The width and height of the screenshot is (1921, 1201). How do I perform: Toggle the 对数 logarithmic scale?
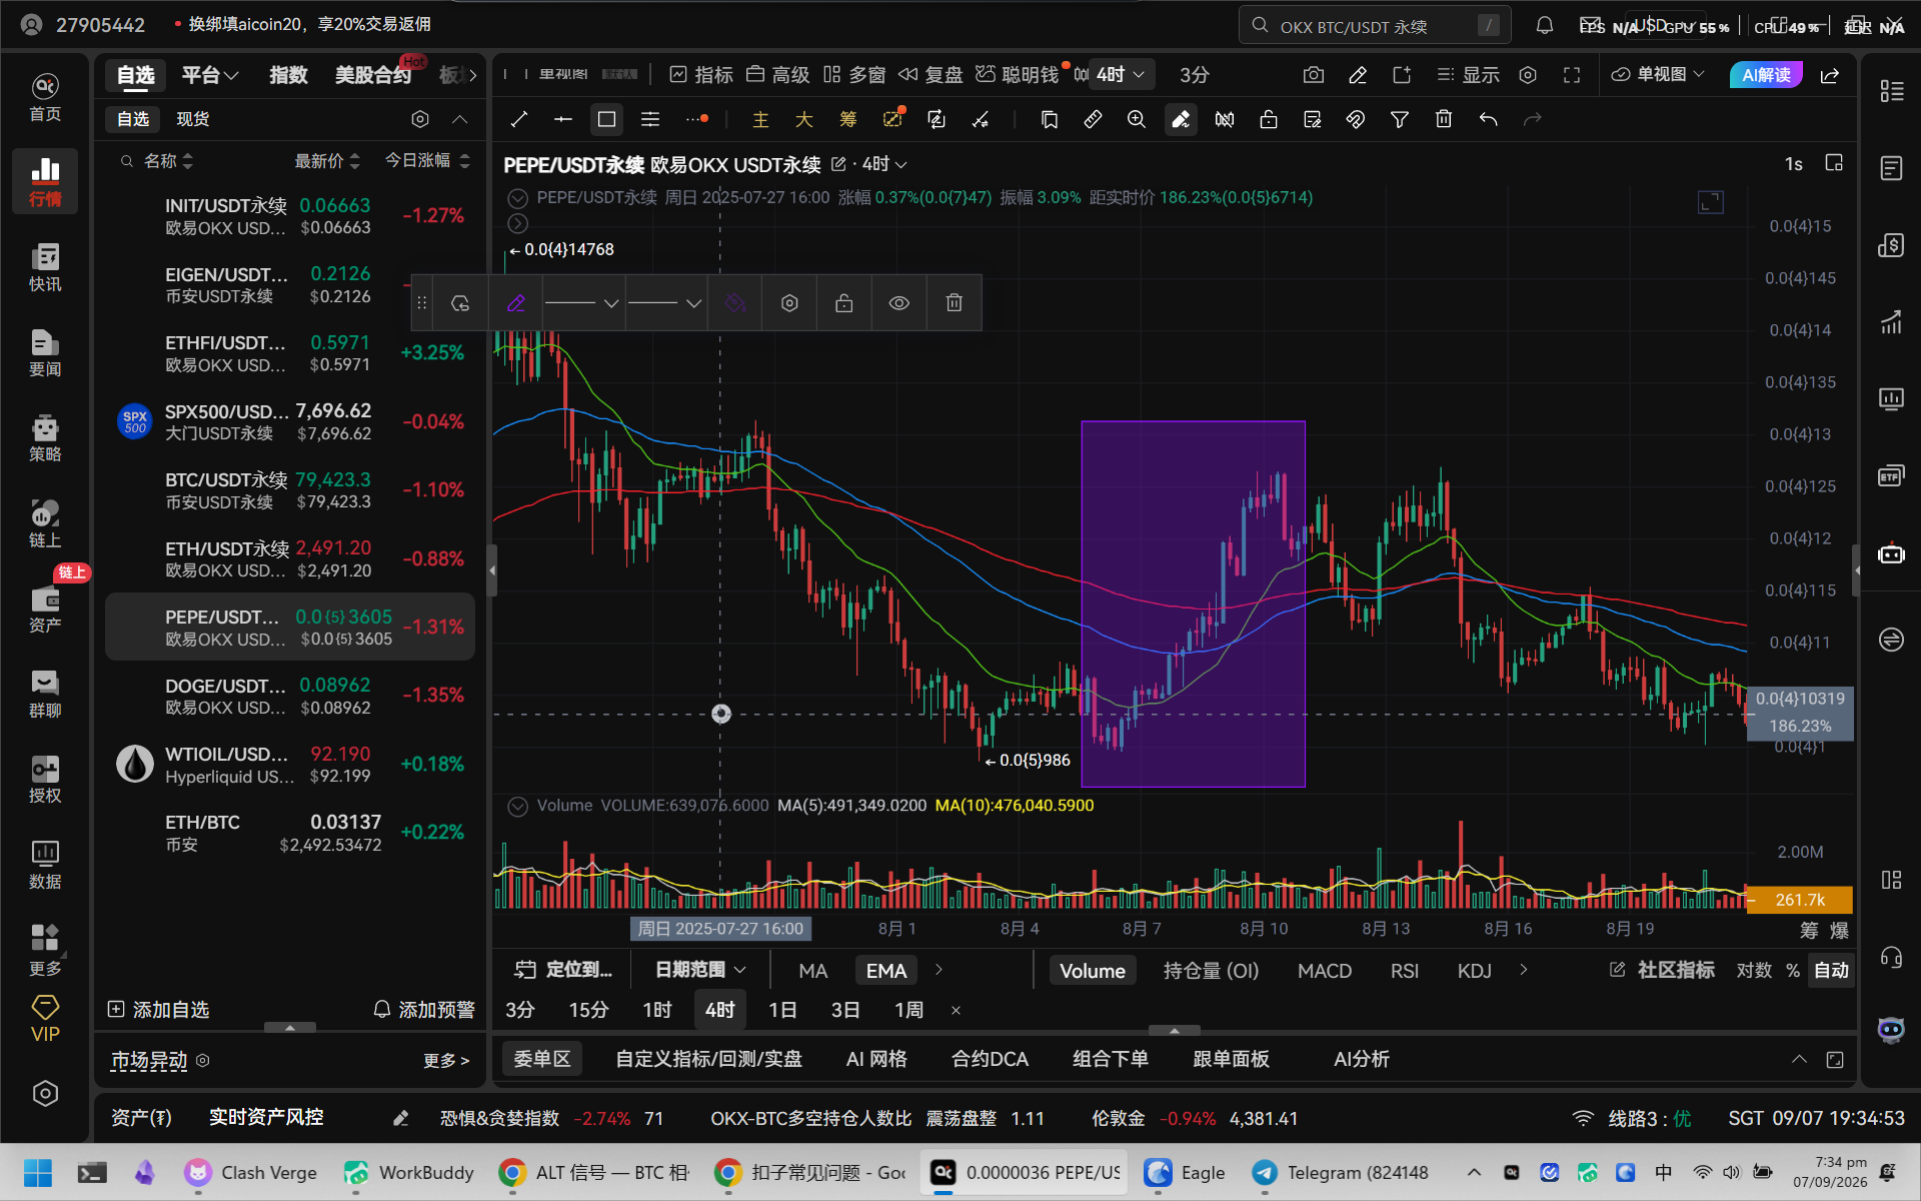click(x=1753, y=970)
